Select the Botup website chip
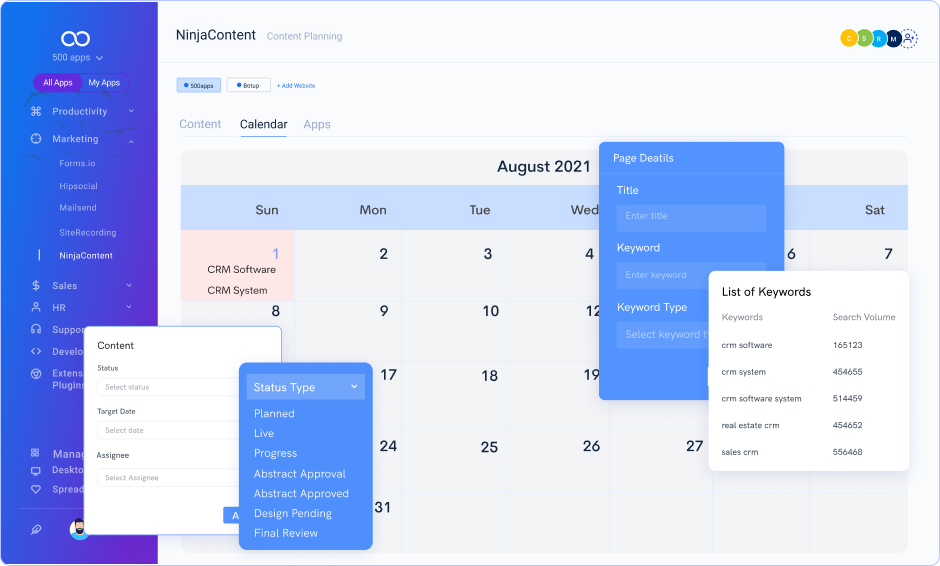Image resolution: width=940 pixels, height=566 pixels. (x=248, y=86)
